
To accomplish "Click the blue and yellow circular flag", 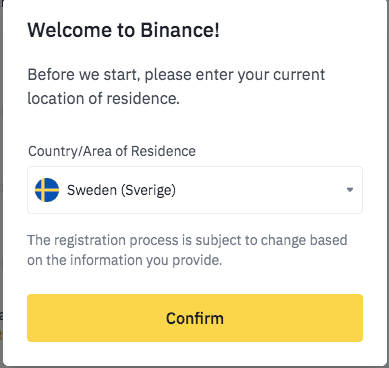I will [x=47, y=190].
